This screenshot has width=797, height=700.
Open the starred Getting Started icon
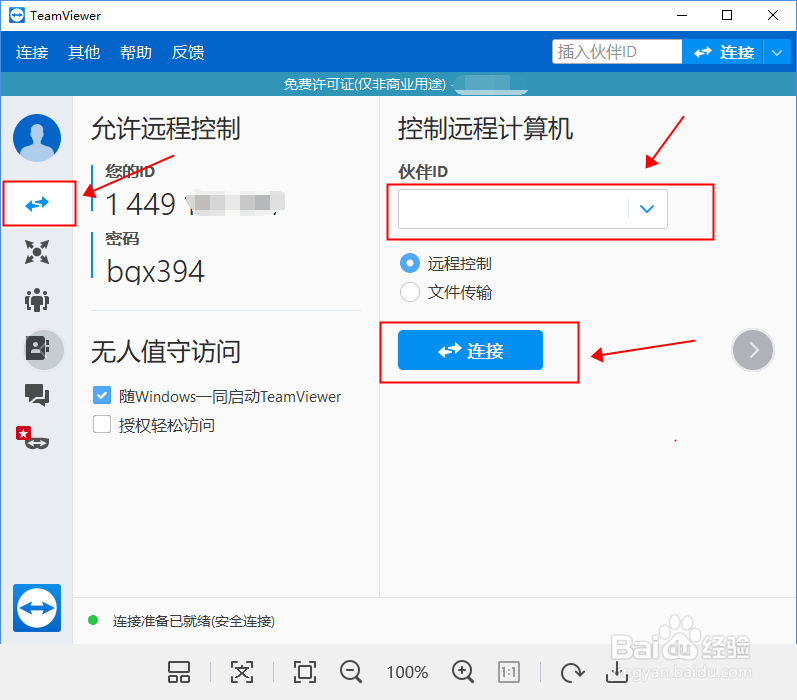click(33, 438)
